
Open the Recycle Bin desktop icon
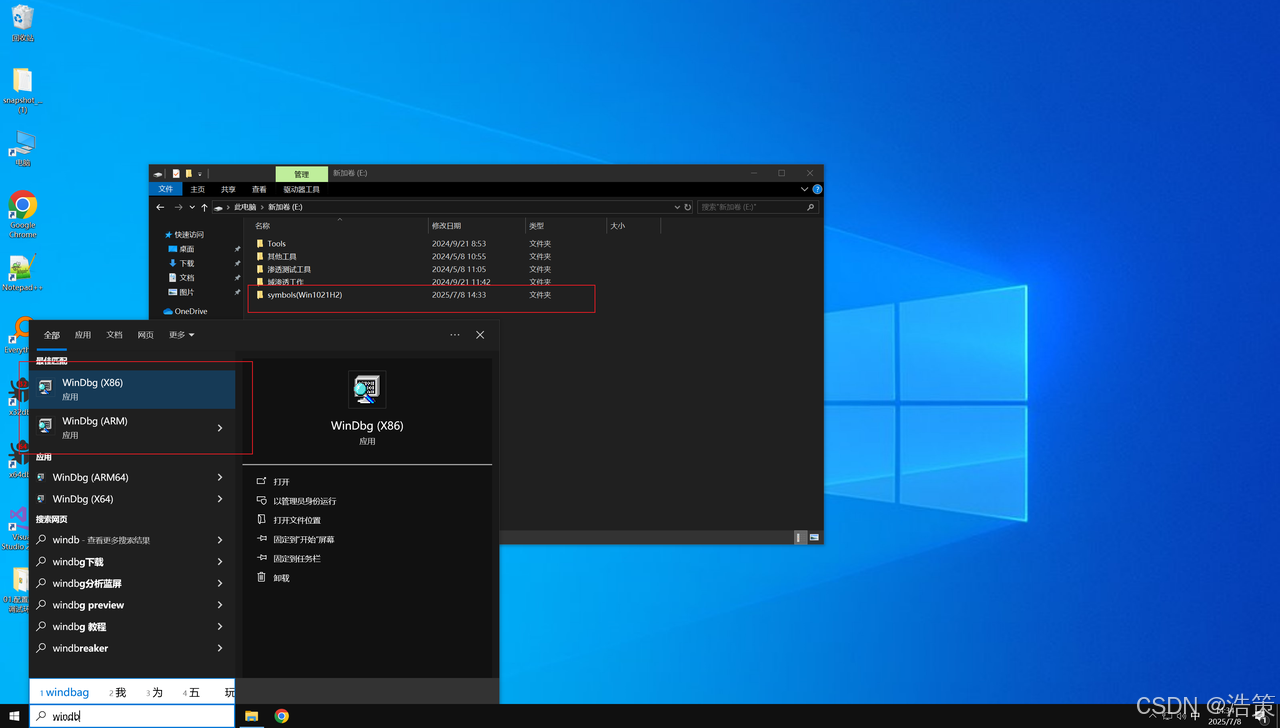click(22, 22)
